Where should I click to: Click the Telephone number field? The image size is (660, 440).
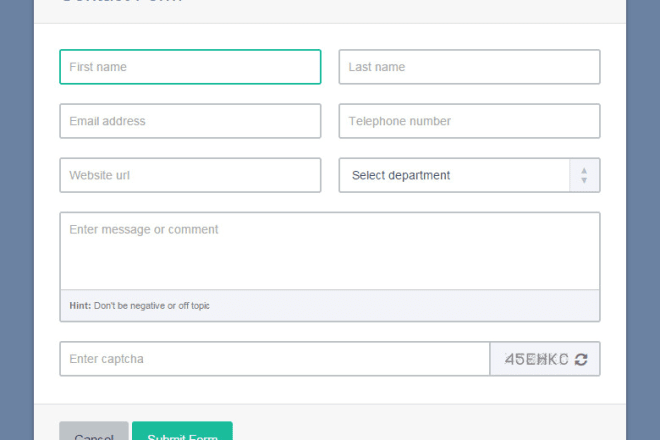point(469,121)
